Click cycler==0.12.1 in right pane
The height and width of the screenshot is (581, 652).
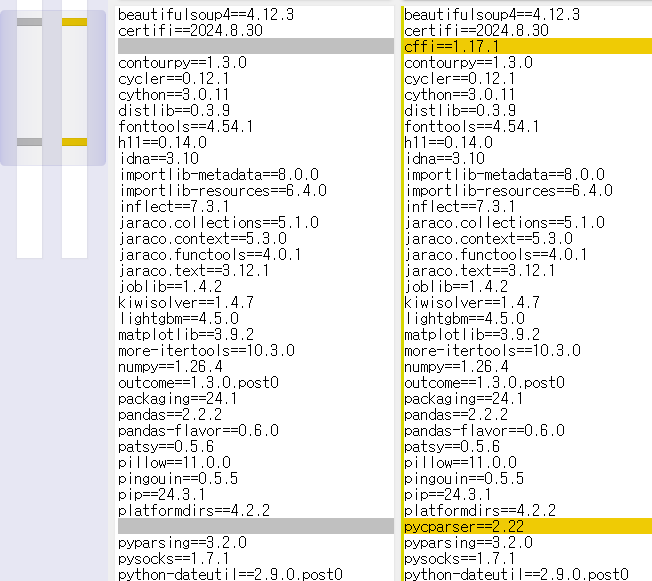tap(459, 78)
